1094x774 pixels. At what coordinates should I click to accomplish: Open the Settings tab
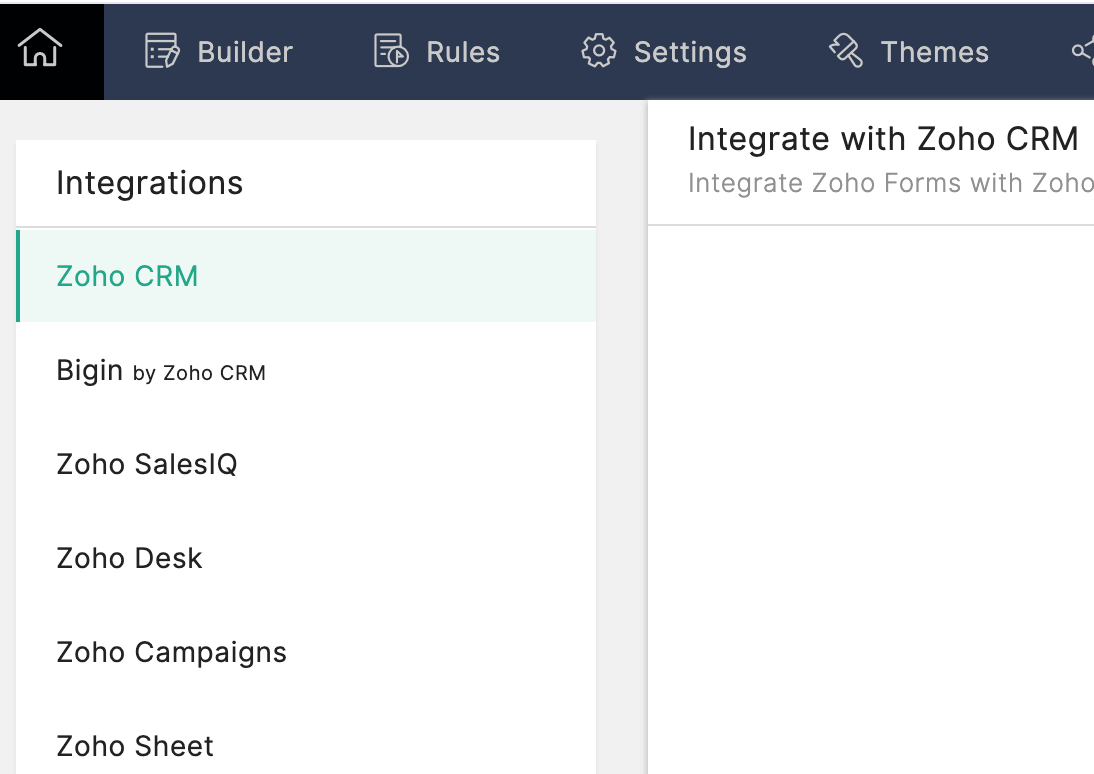tap(664, 52)
